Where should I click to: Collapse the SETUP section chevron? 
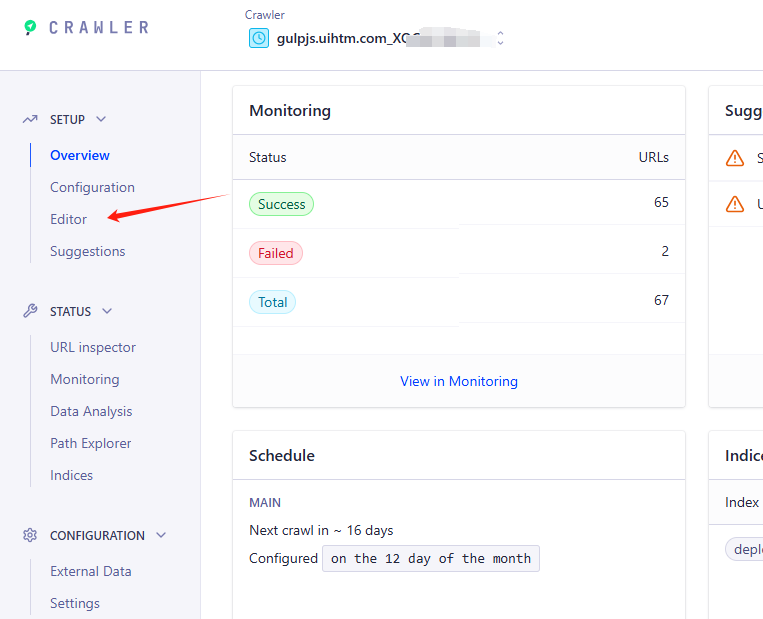click(x=101, y=119)
